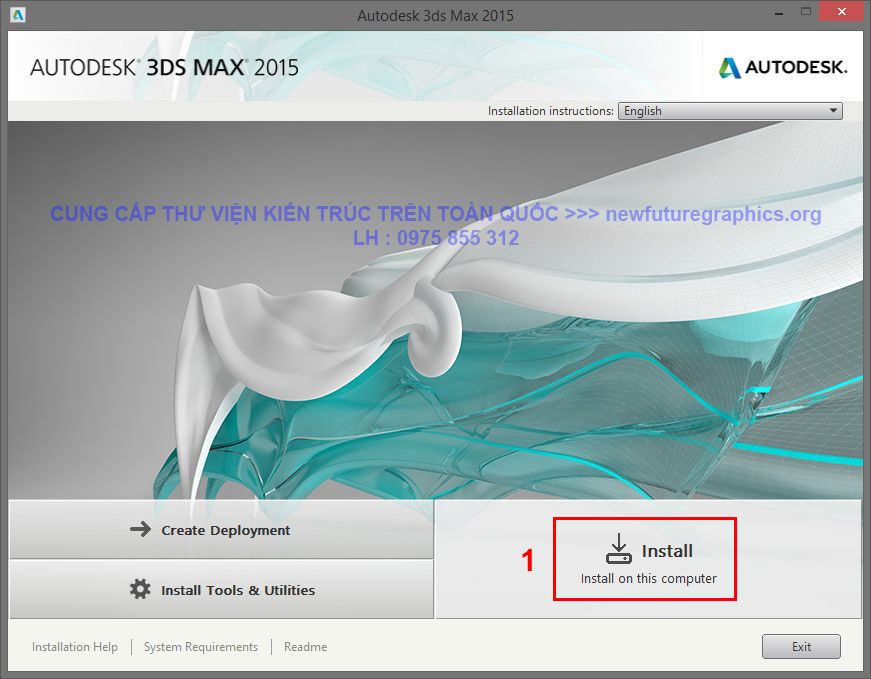Minimize the installer window
This screenshot has width=871, height=679.
tap(779, 13)
